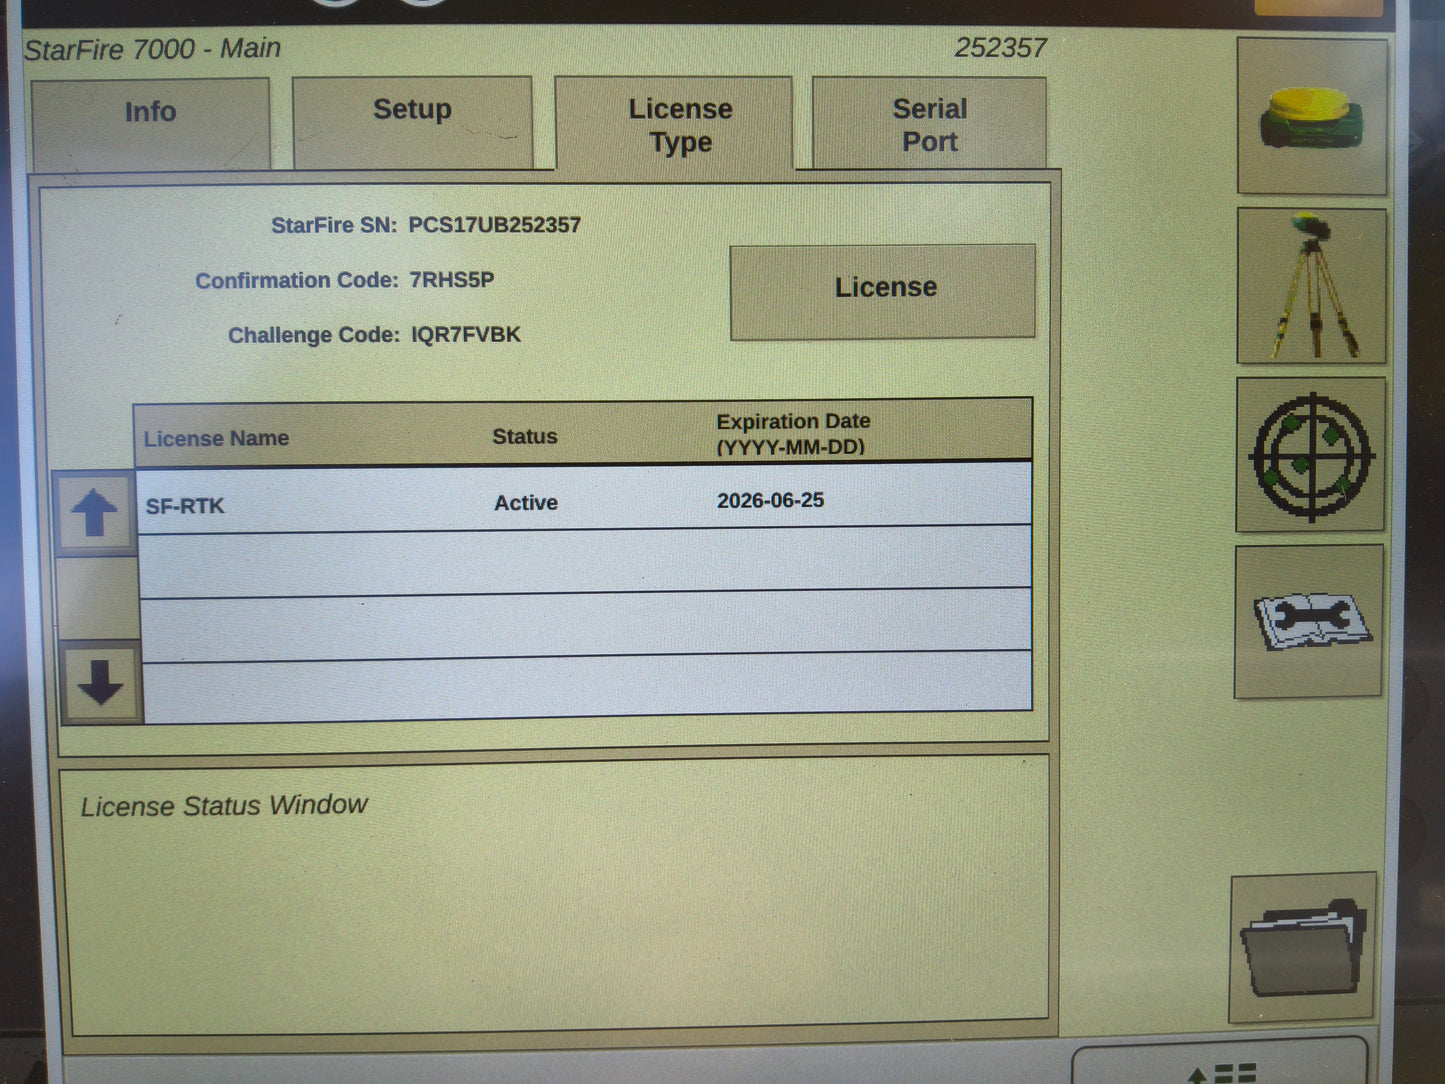Image resolution: width=1445 pixels, height=1084 pixels.
Task: Click the expiration date 2026-06-25
Action: pyautogui.click(x=770, y=500)
